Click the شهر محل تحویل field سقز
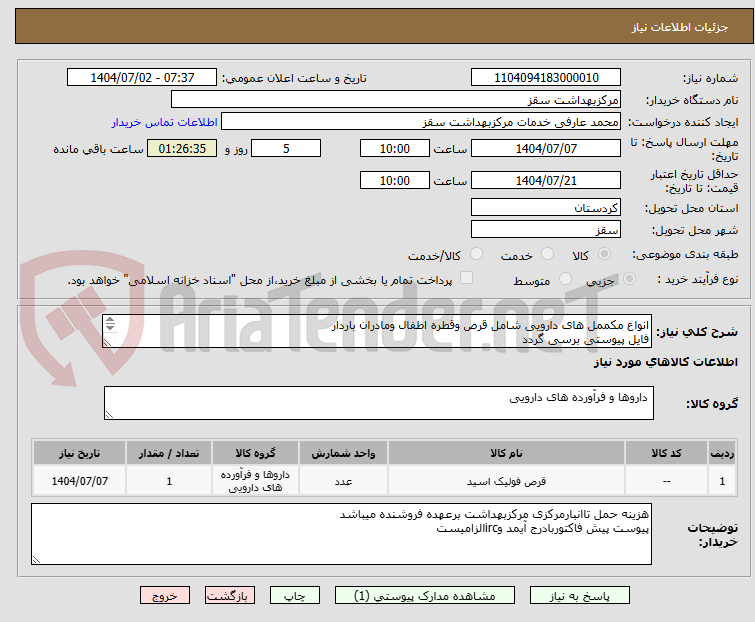The height and width of the screenshot is (622, 755). pos(546,230)
